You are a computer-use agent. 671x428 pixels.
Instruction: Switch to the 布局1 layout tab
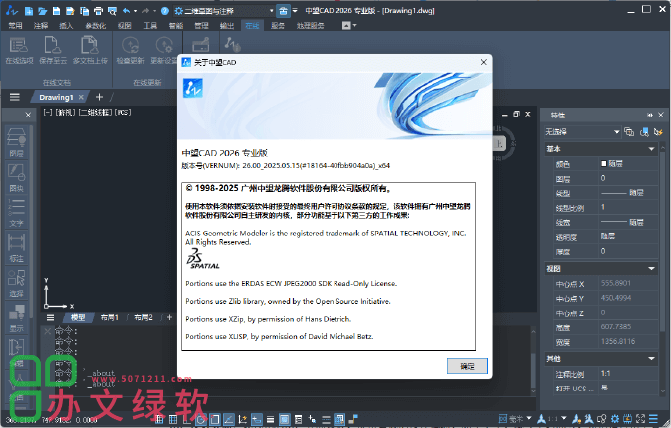point(110,317)
